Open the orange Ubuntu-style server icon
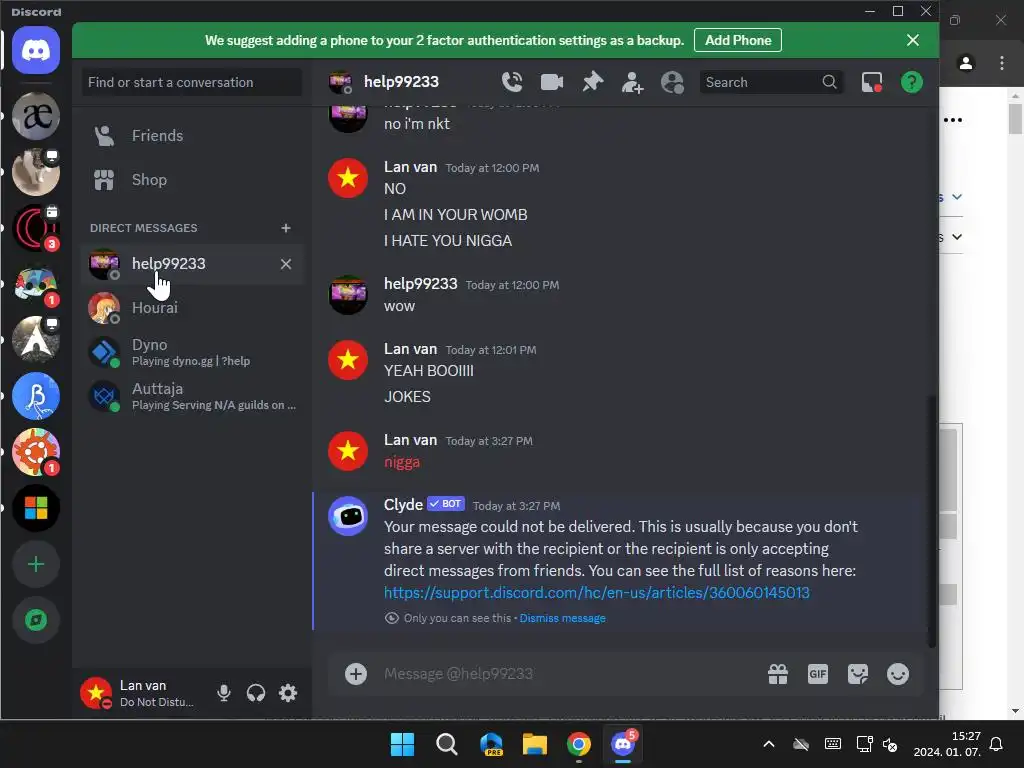 click(x=36, y=452)
